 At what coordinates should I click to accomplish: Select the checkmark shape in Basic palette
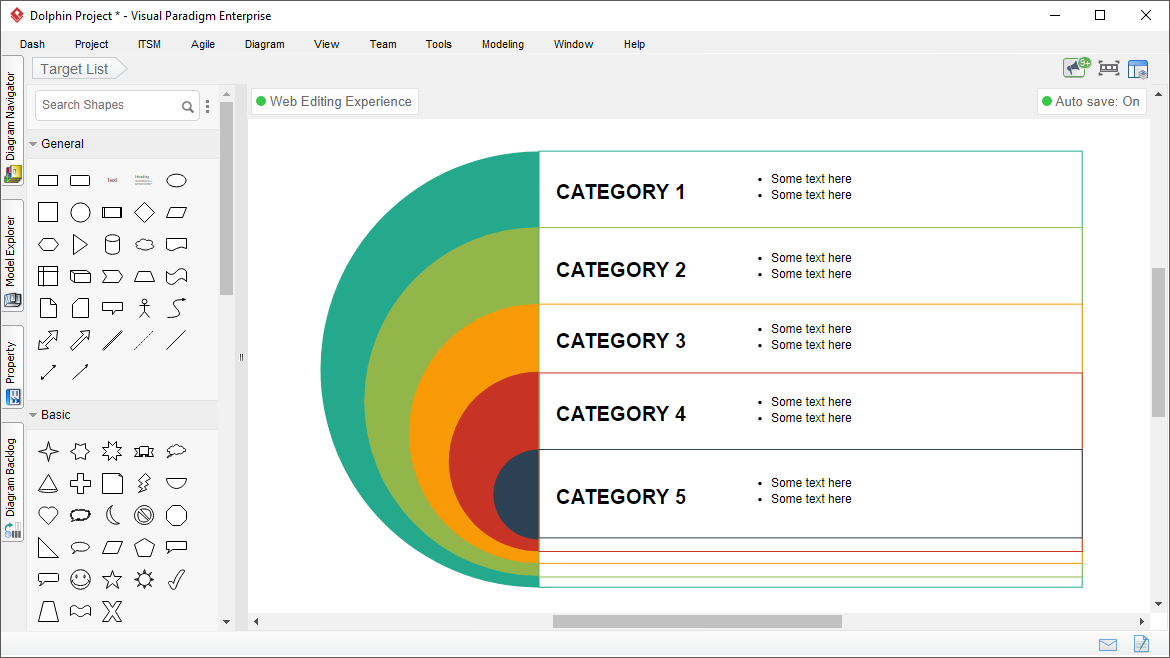(176, 579)
